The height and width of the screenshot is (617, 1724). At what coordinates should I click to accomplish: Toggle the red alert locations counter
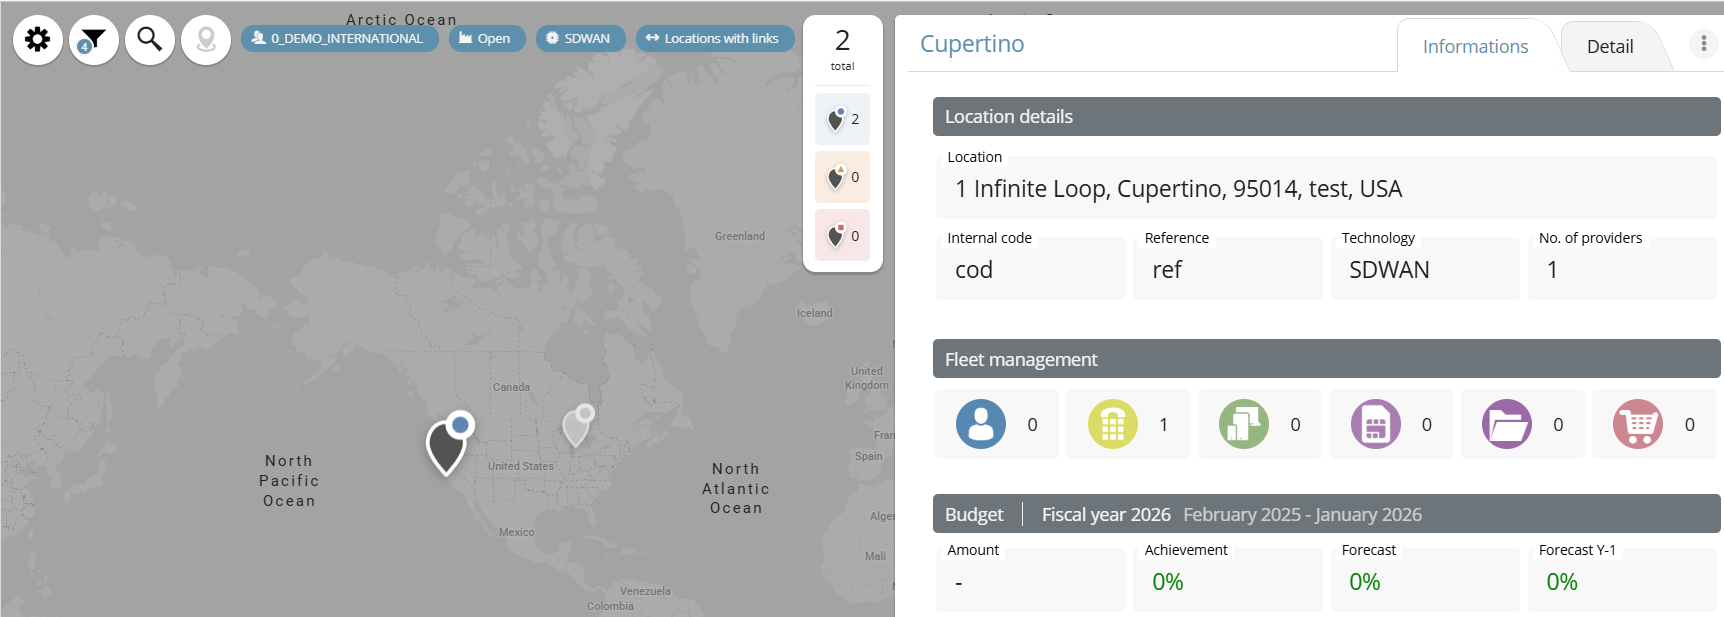tap(842, 236)
